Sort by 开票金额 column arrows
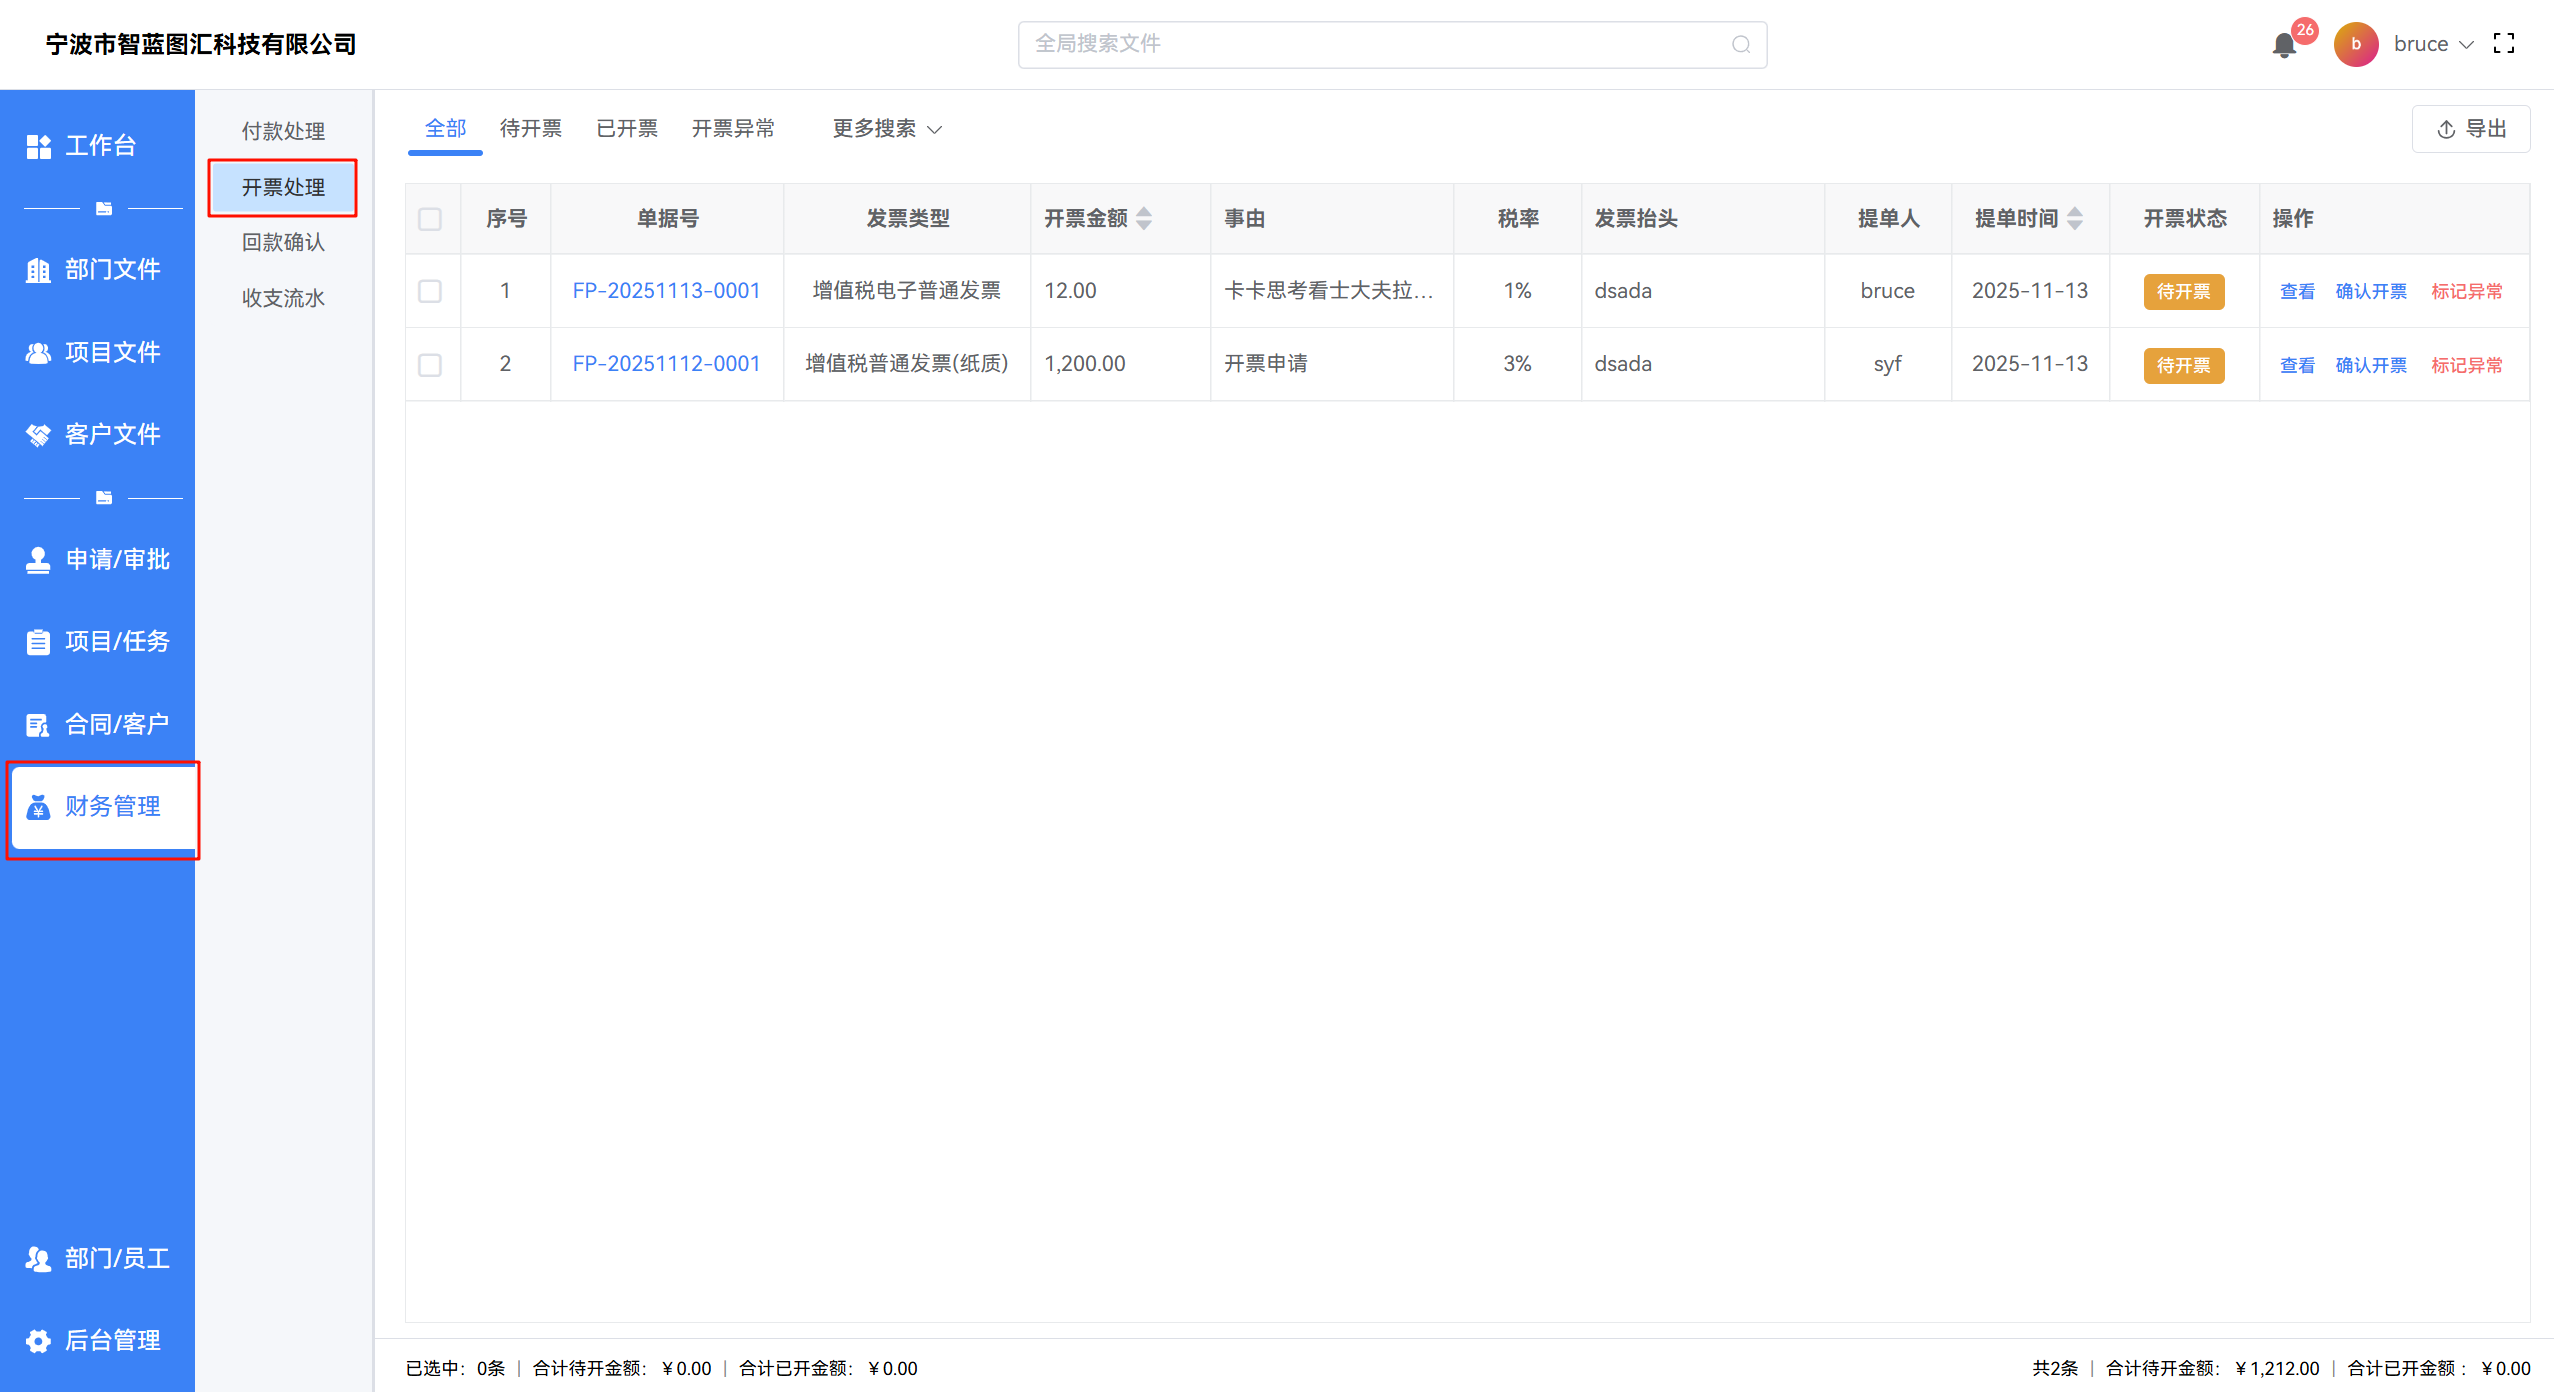This screenshot has height=1392, width=2554. click(x=1144, y=218)
